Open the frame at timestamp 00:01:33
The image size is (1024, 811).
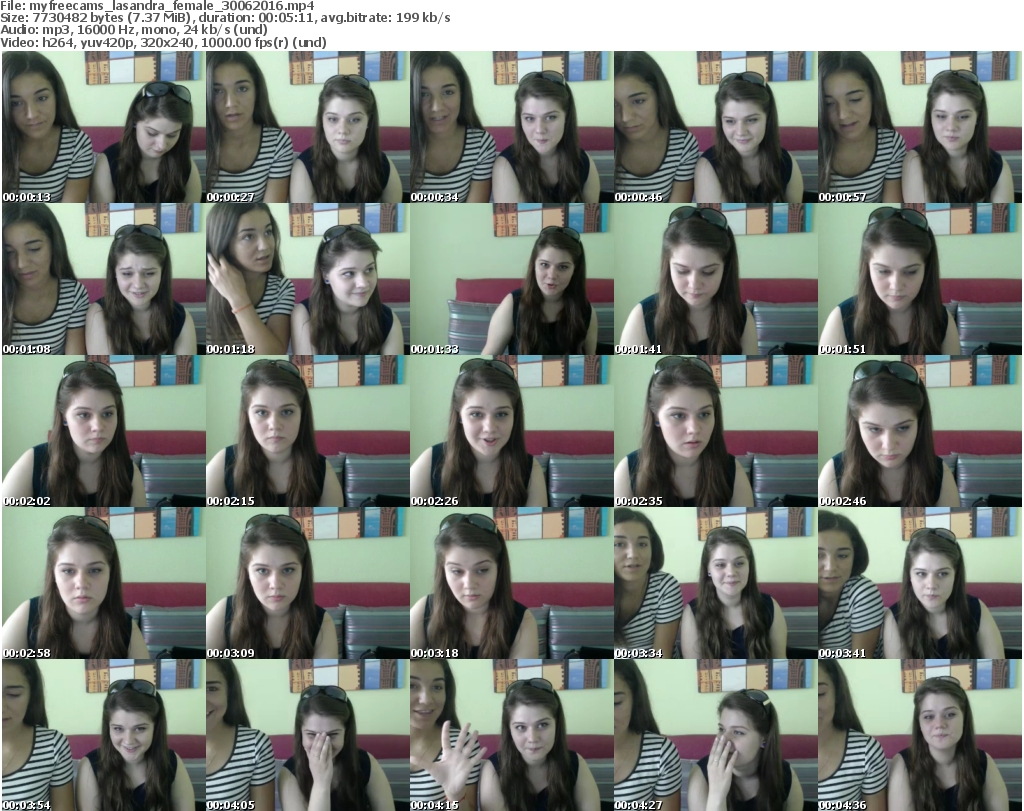pos(511,279)
